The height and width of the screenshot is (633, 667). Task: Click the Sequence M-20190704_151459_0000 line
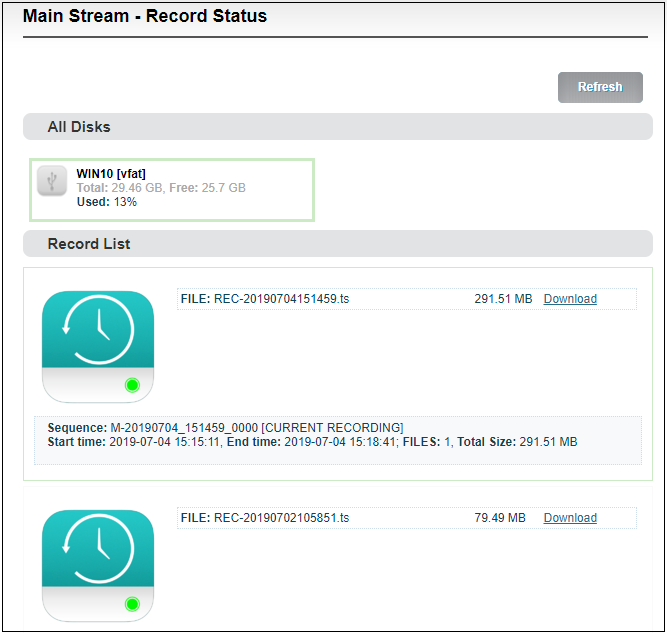click(x=225, y=428)
